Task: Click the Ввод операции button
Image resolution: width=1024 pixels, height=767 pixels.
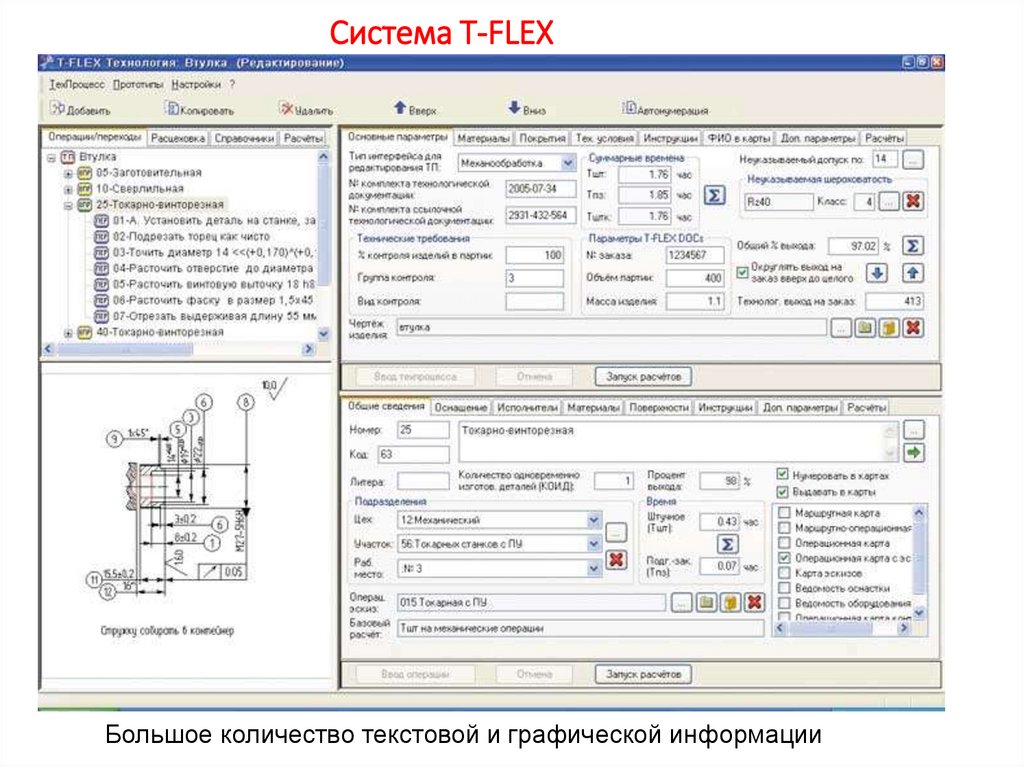Action: click(x=415, y=674)
